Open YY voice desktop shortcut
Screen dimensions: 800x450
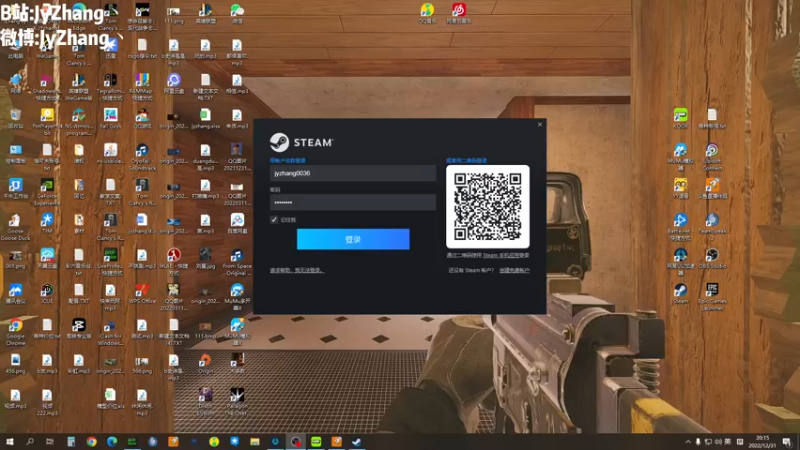(x=680, y=188)
